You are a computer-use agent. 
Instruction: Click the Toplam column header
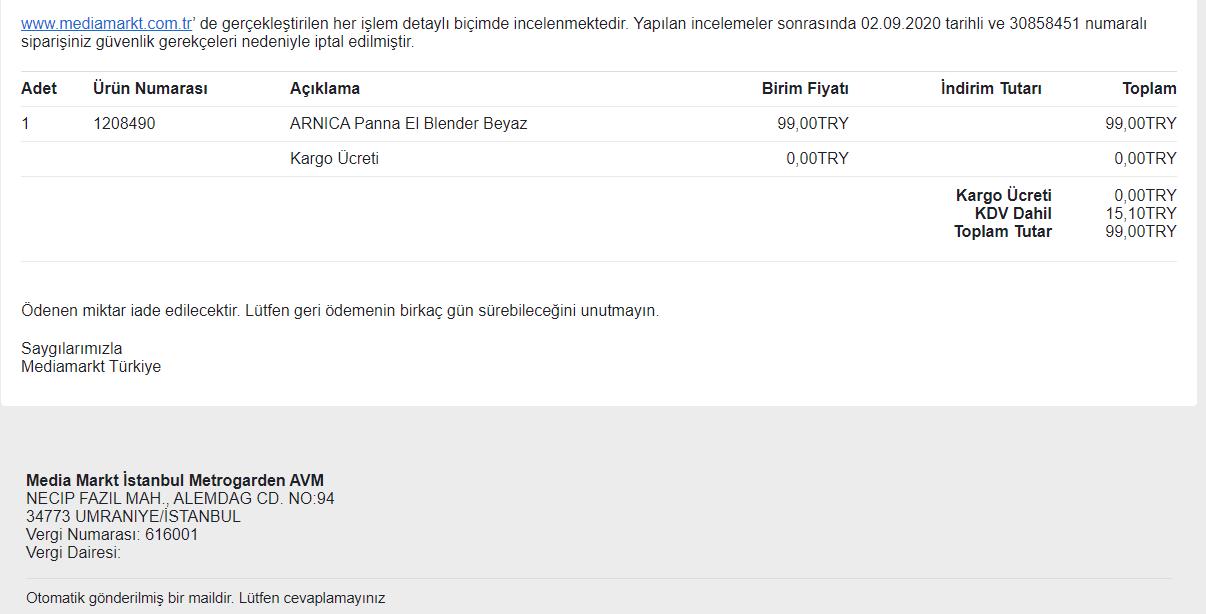(x=1149, y=89)
